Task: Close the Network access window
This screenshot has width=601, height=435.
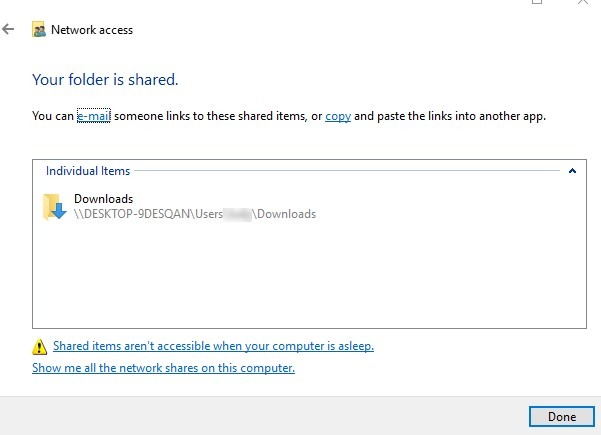Action: tap(582, 3)
